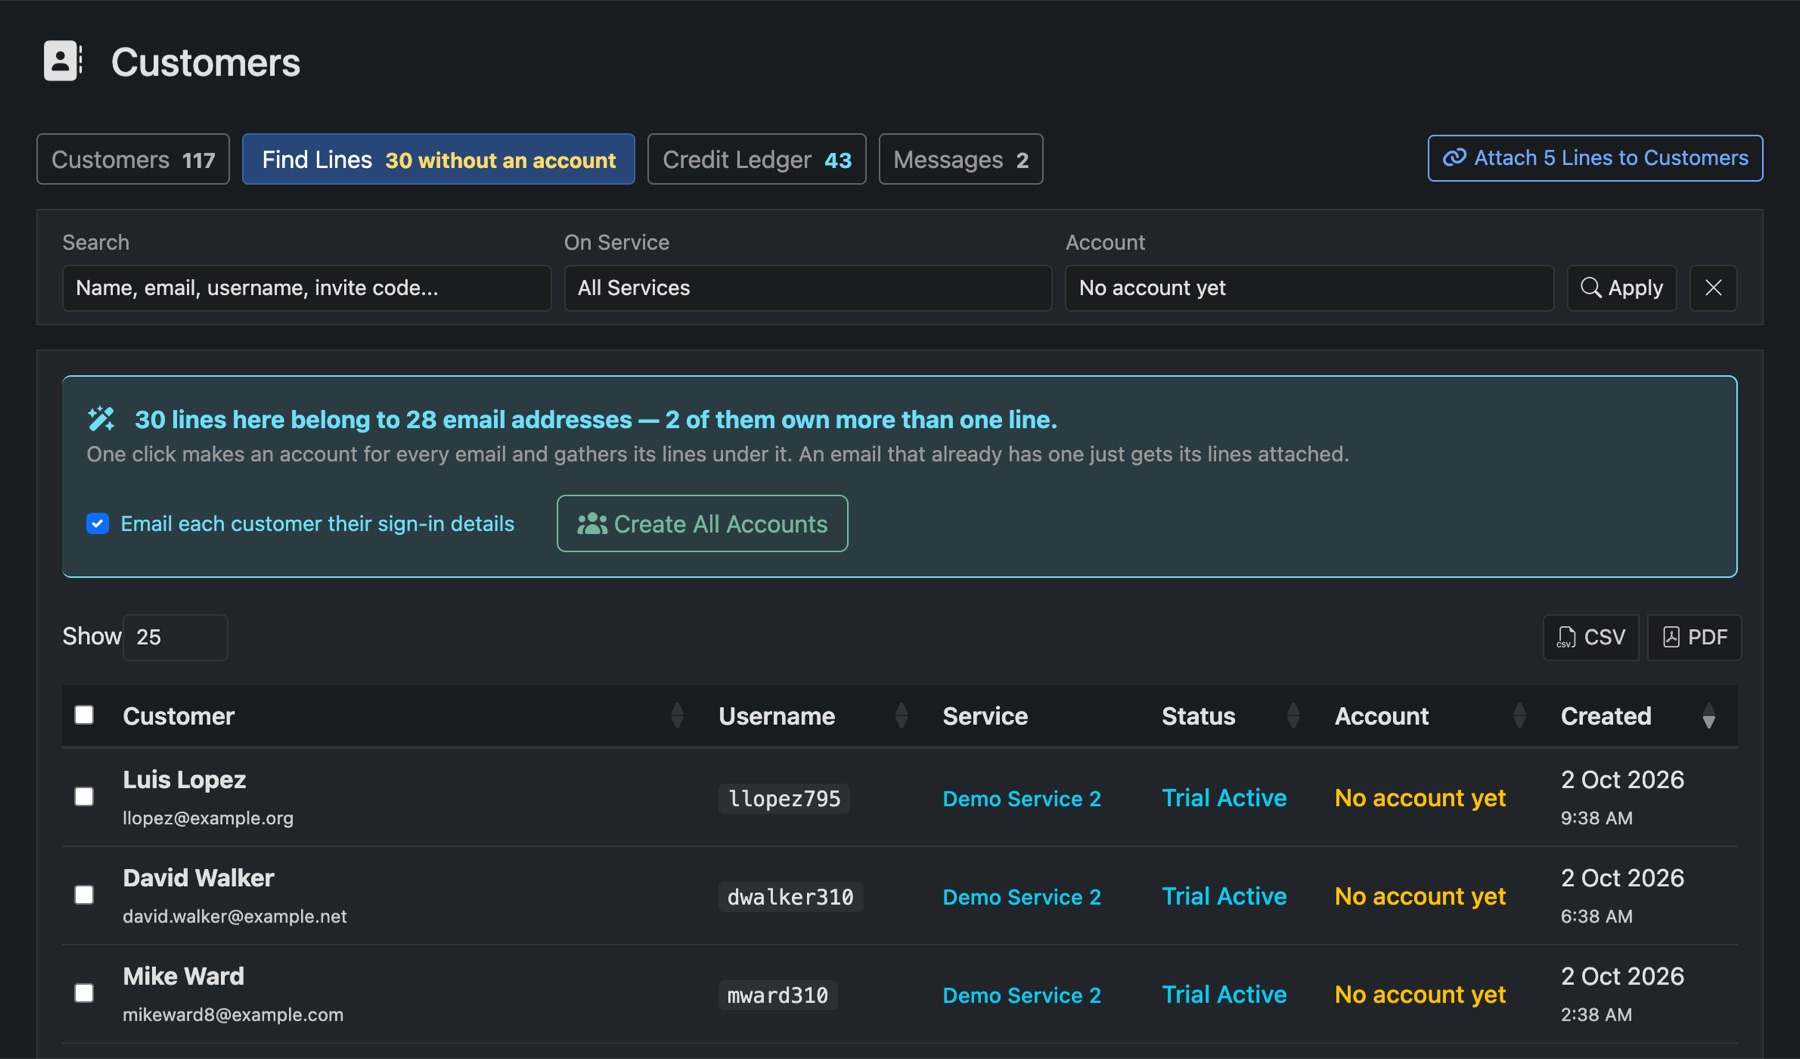Export the table as CSV
Viewport: 1800px width, 1059px height.
pos(1591,637)
